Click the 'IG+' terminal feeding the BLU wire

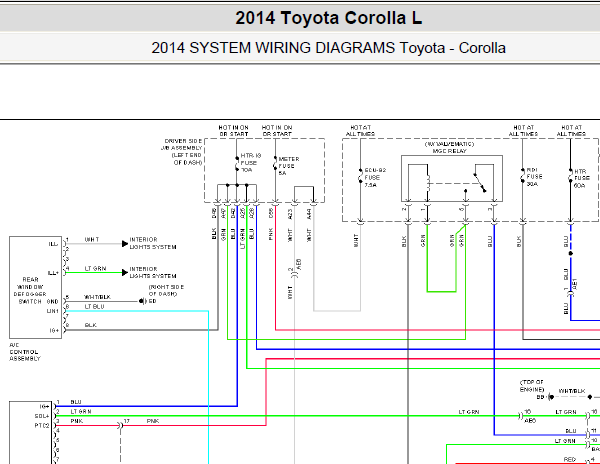44,407
